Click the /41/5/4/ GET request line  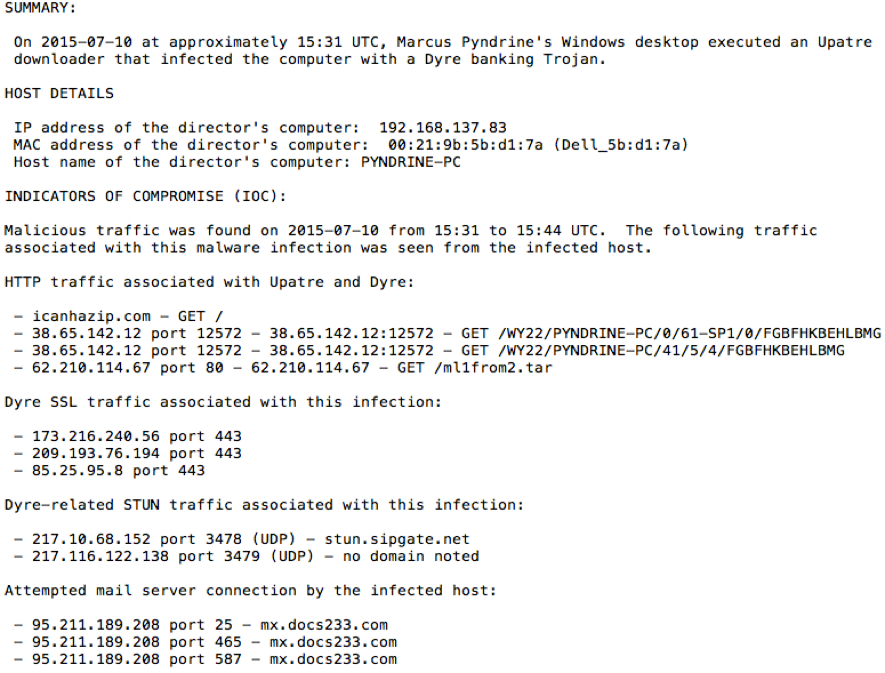(x=429, y=351)
